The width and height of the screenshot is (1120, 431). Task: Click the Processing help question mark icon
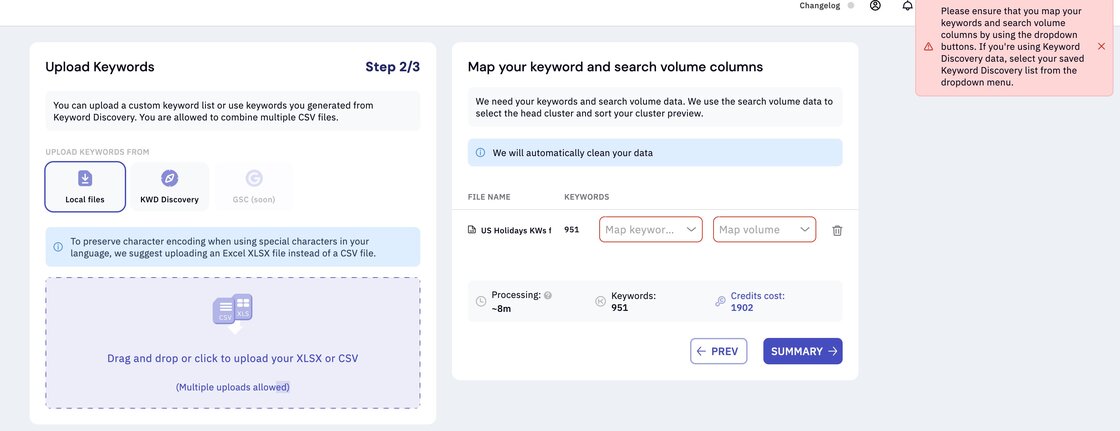(548, 295)
